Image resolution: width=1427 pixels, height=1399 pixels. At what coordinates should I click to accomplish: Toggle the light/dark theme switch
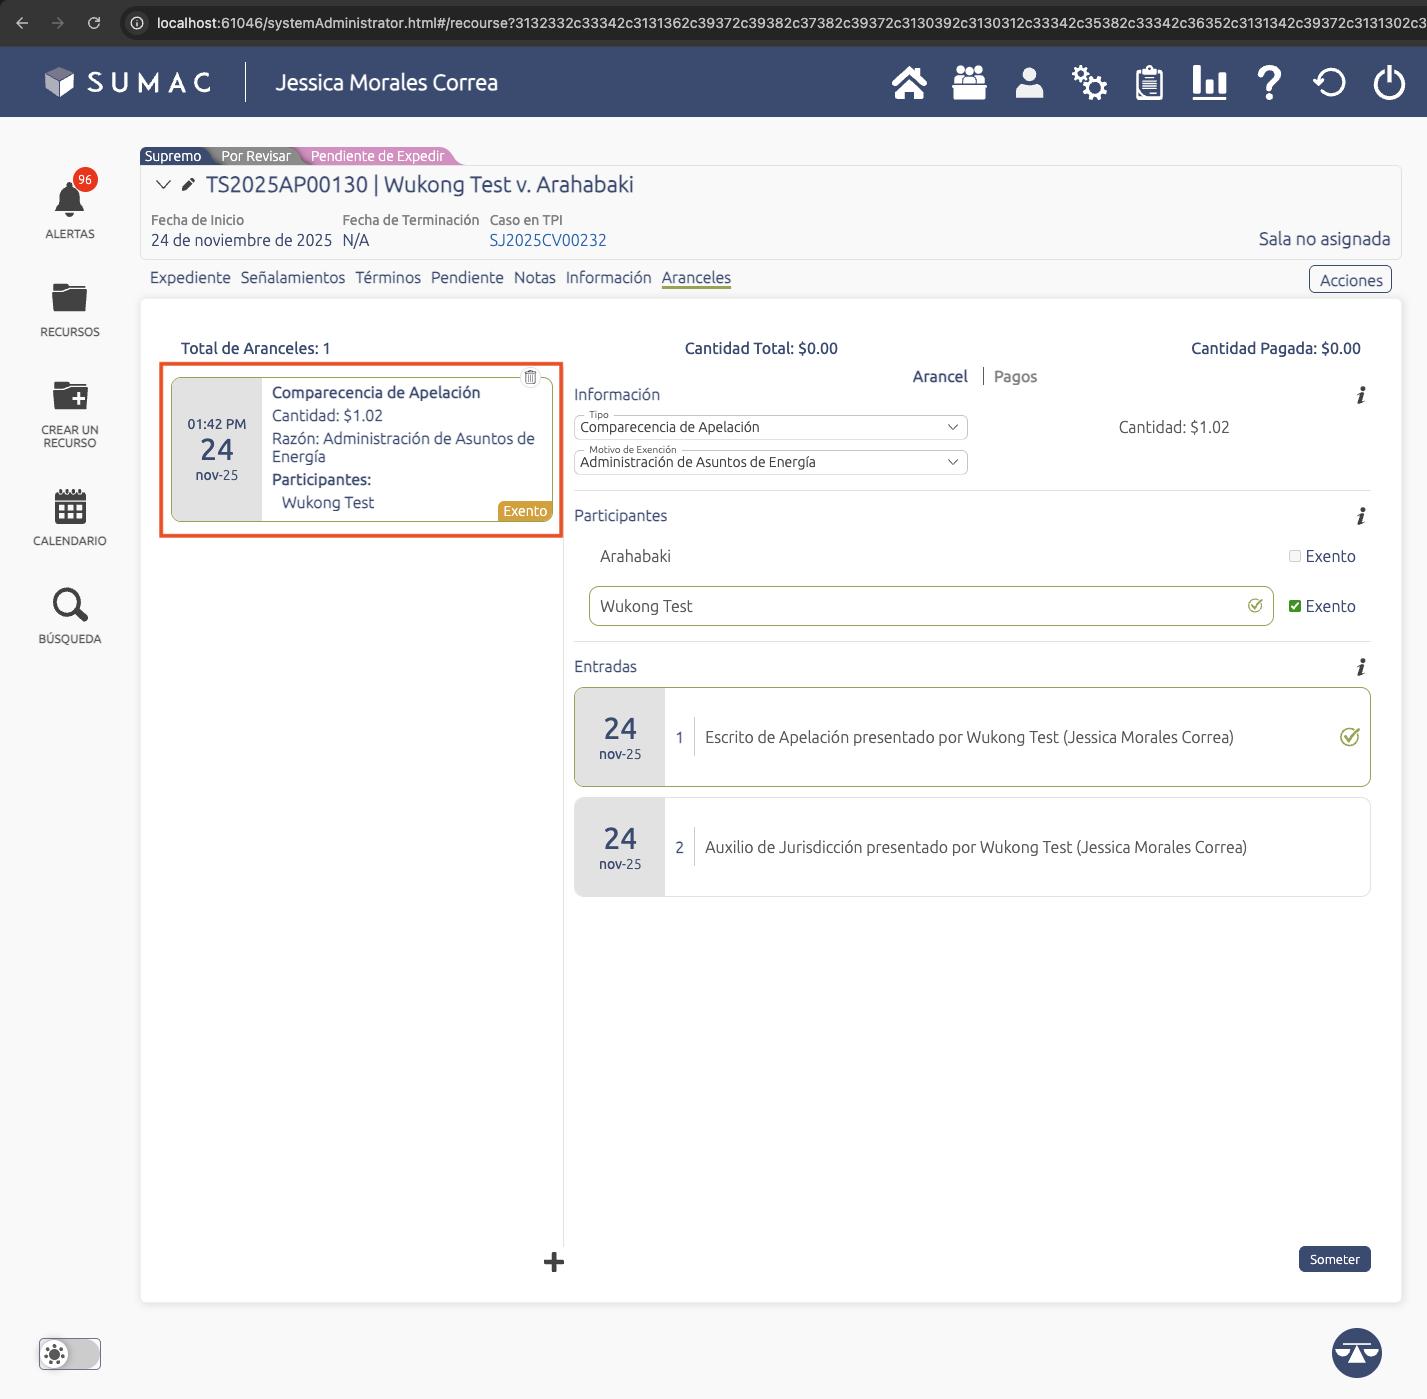[x=70, y=1354]
